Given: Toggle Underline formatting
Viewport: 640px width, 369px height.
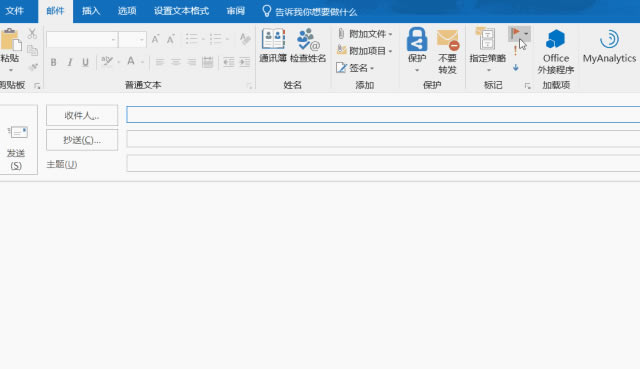Looking at the screenshot, I should (x=85, y=62).
